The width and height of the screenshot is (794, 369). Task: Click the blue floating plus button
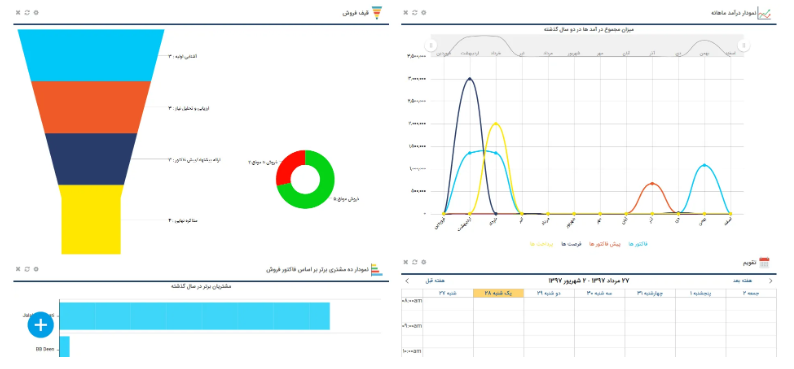pos(41,325)
